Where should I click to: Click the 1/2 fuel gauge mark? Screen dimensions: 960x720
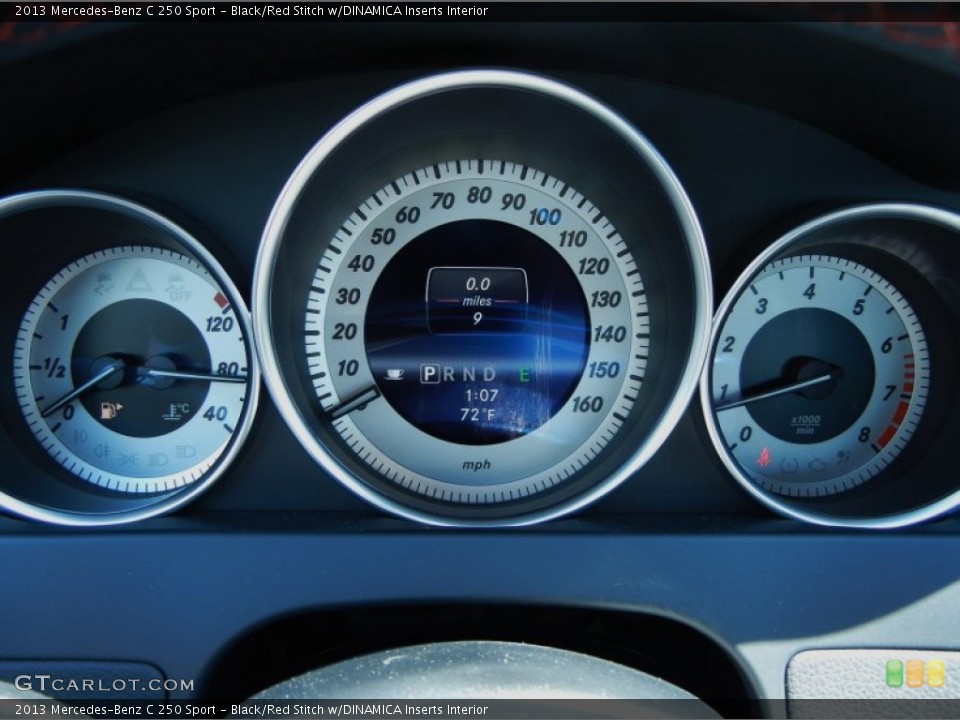54,368
